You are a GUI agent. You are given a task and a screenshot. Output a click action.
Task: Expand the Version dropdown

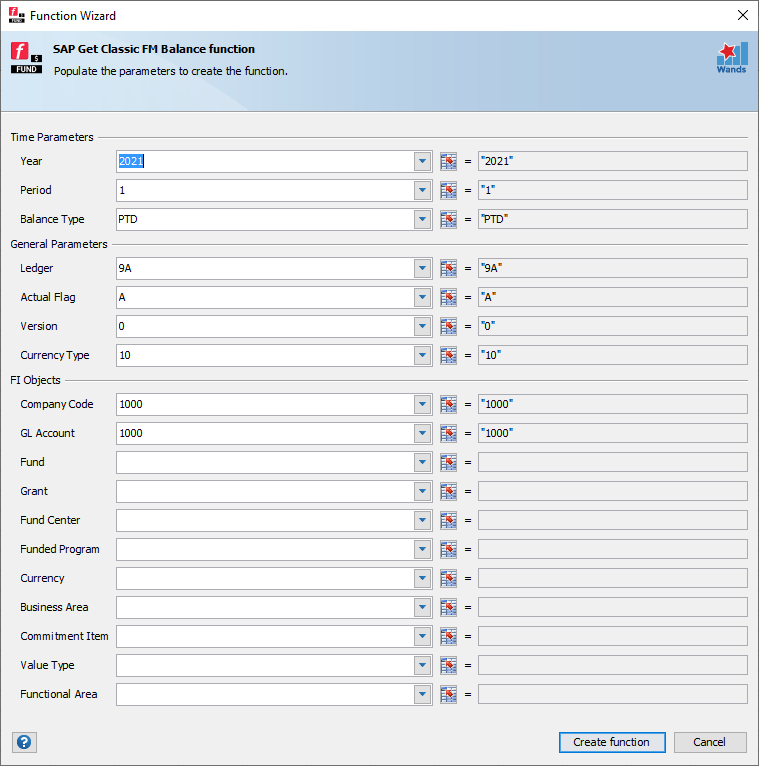(422, 326)
